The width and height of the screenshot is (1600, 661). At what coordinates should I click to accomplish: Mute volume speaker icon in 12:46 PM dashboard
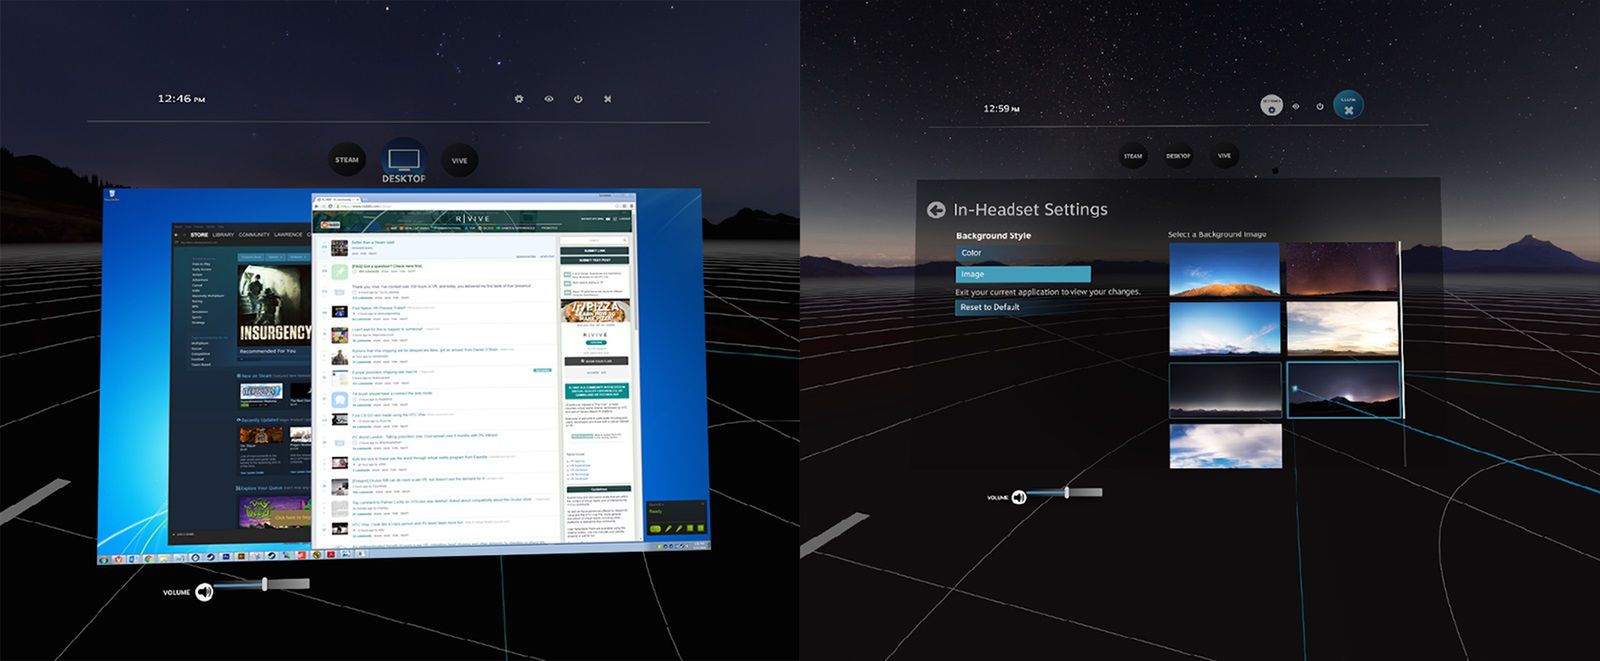coord(204,592)
